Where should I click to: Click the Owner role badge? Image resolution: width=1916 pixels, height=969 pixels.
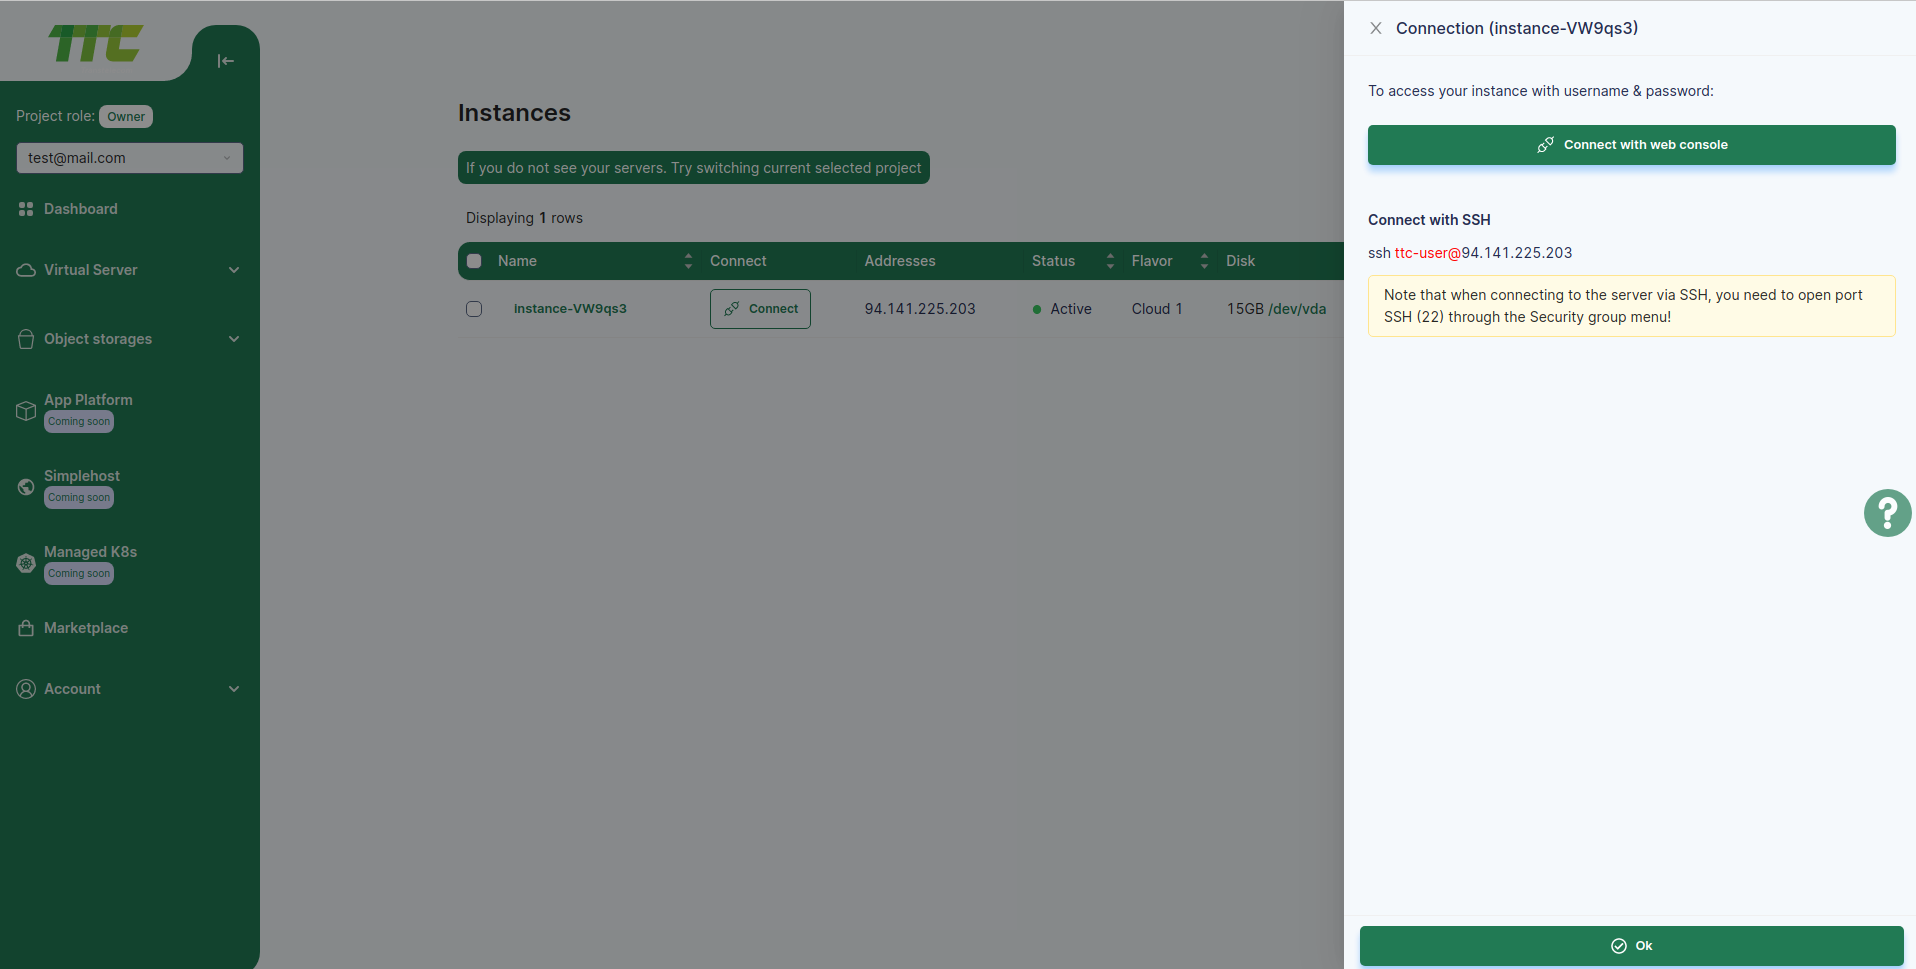[x=126, y=116]
